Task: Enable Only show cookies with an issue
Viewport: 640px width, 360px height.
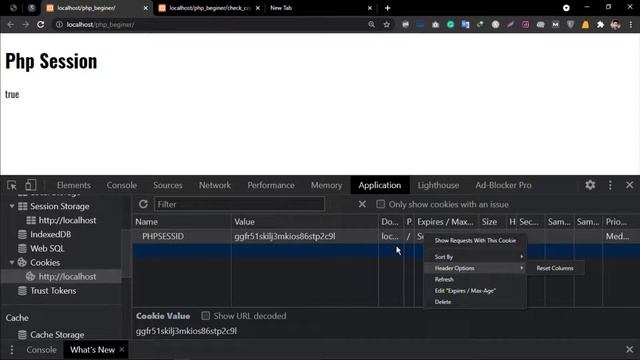Action: 380,204
